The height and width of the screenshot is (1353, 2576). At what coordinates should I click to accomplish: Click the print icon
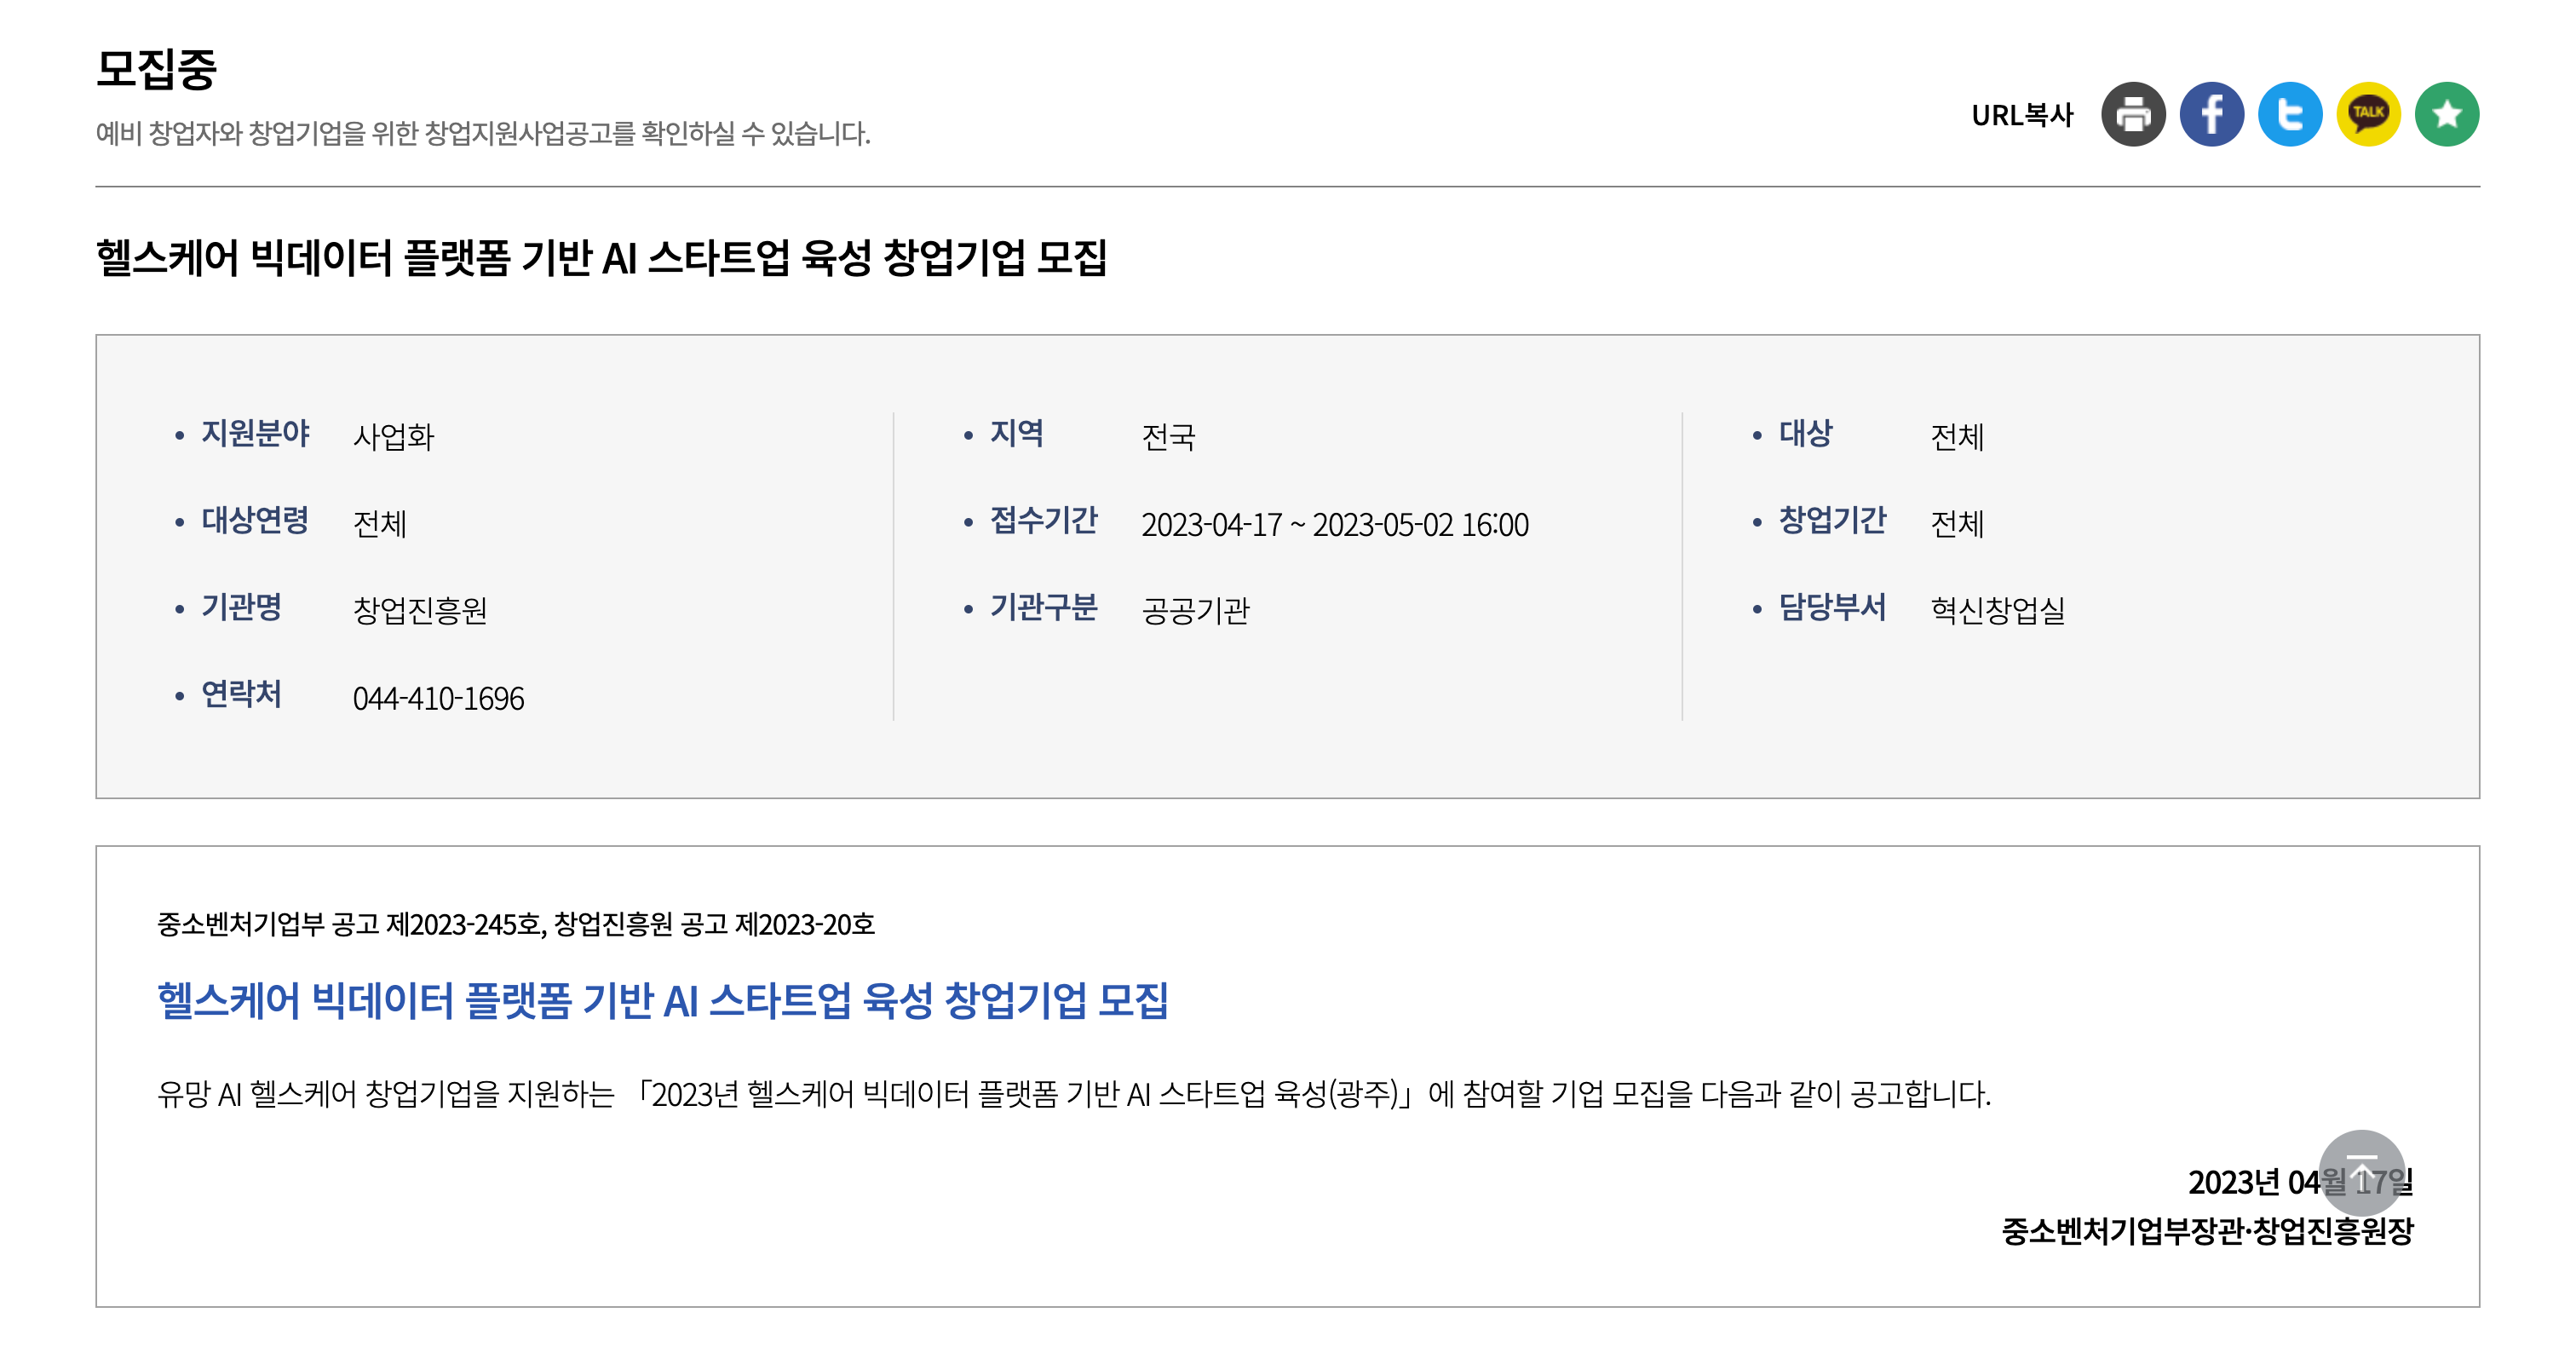tap(2133, 114)
